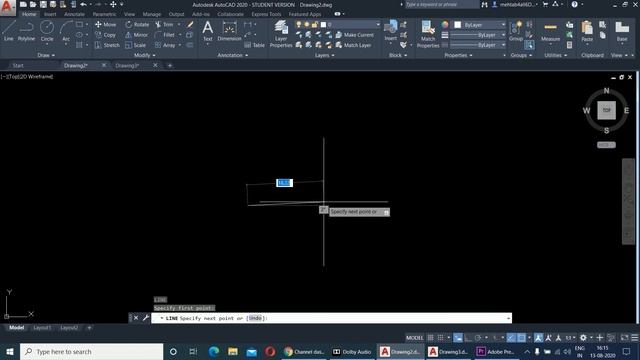Toggle snap mode in status bar

(x=440, y=338)
